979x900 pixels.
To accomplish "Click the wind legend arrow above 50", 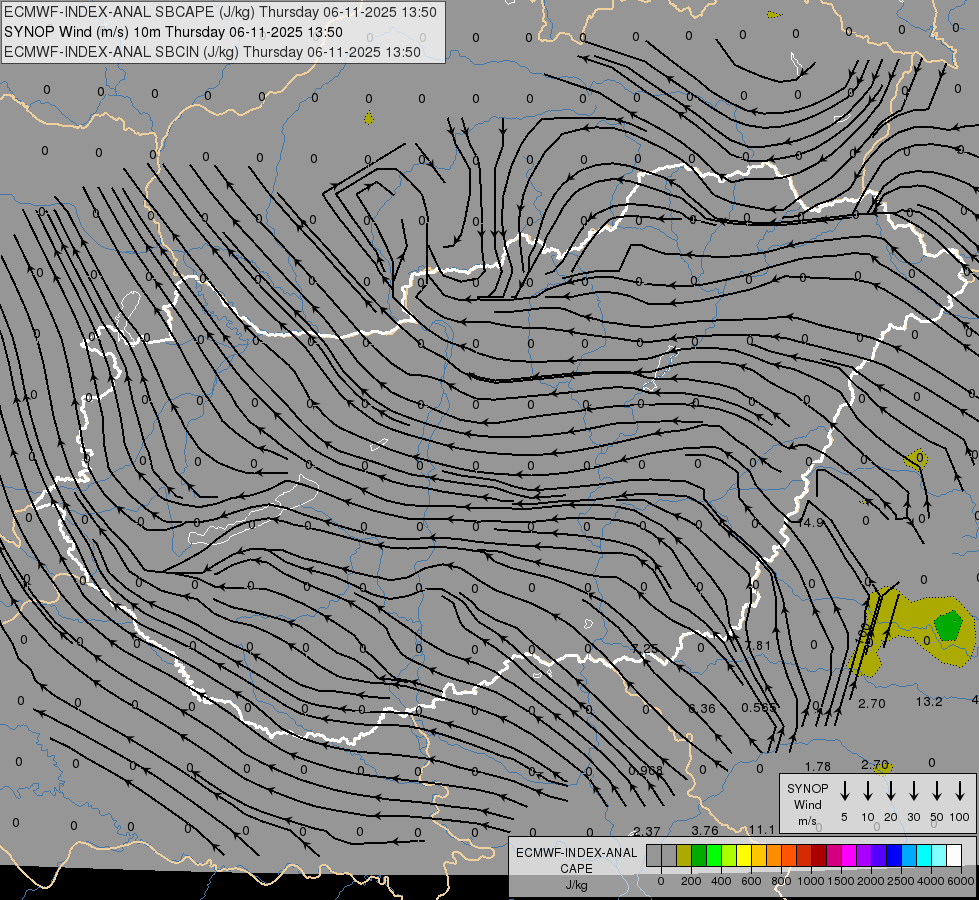I will (x=937, y=791).
